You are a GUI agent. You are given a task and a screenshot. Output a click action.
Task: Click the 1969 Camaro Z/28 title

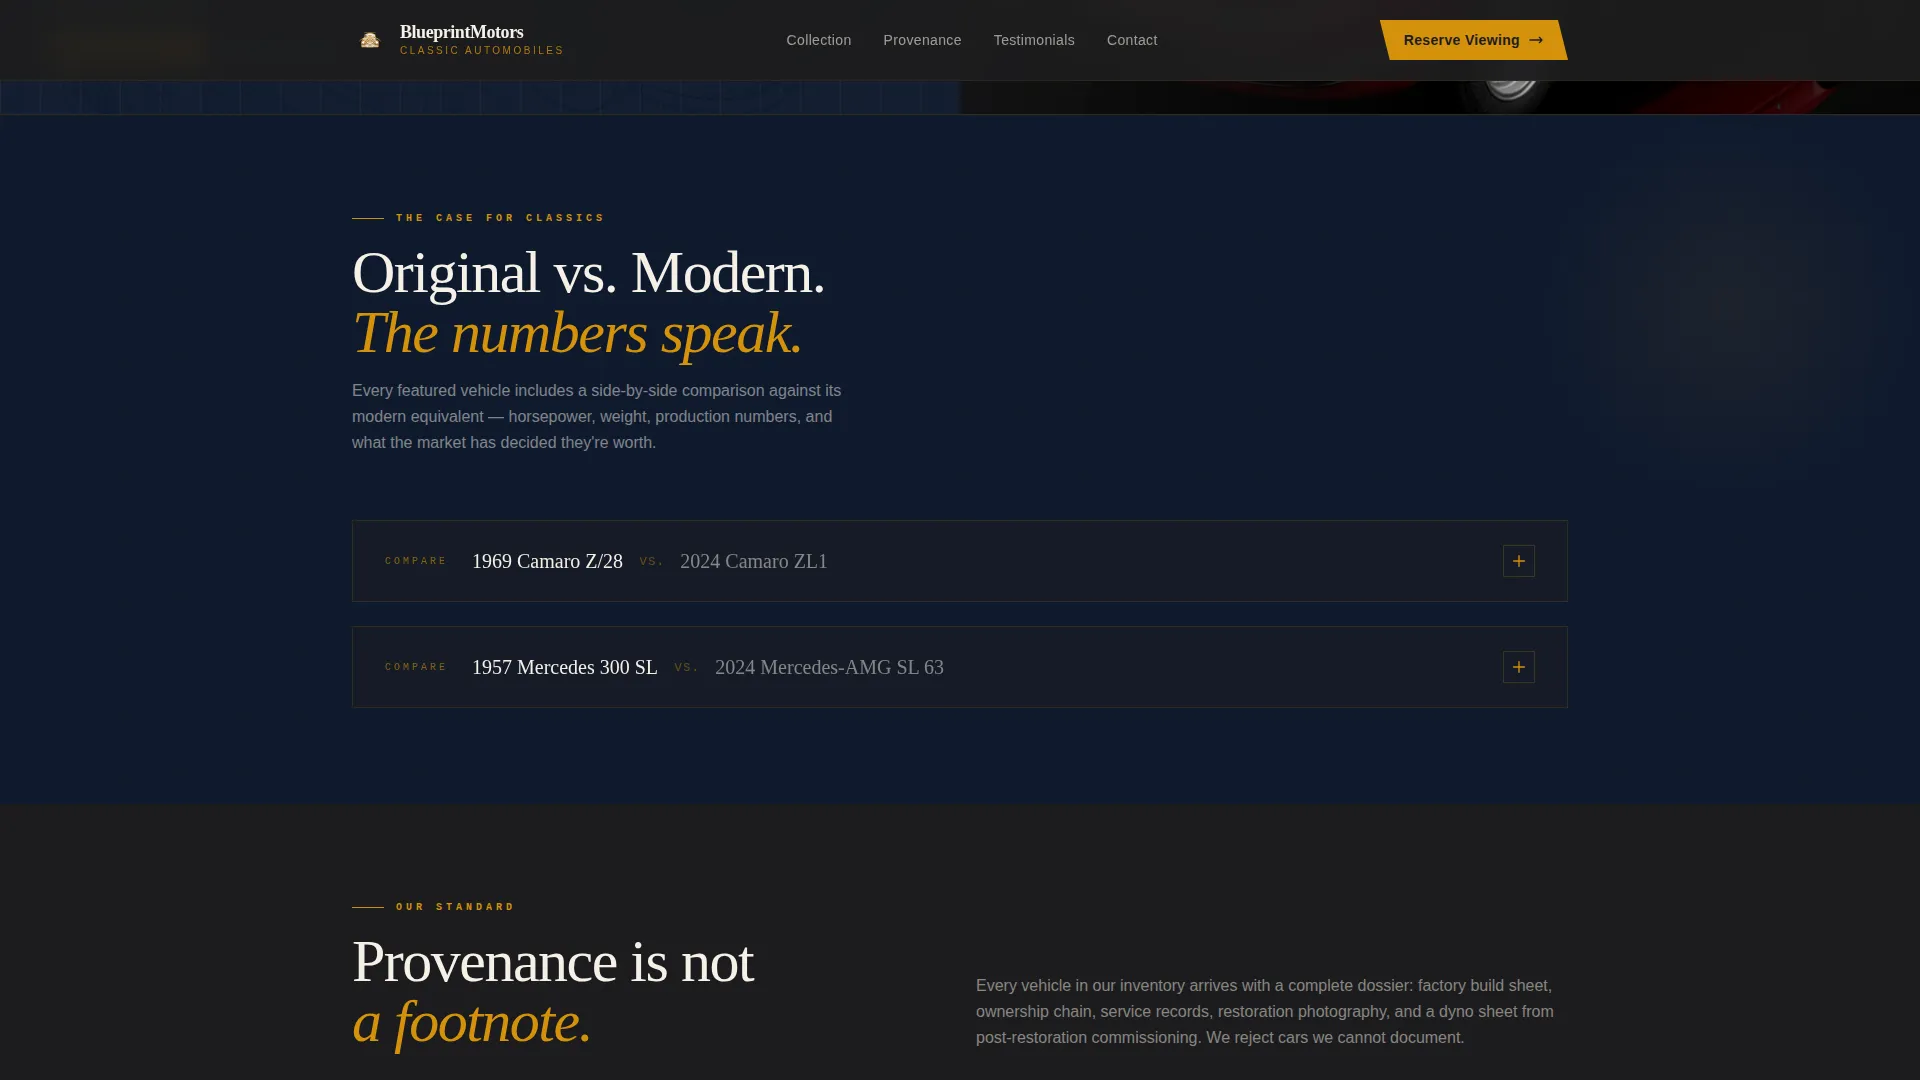(x=547, y=561)
